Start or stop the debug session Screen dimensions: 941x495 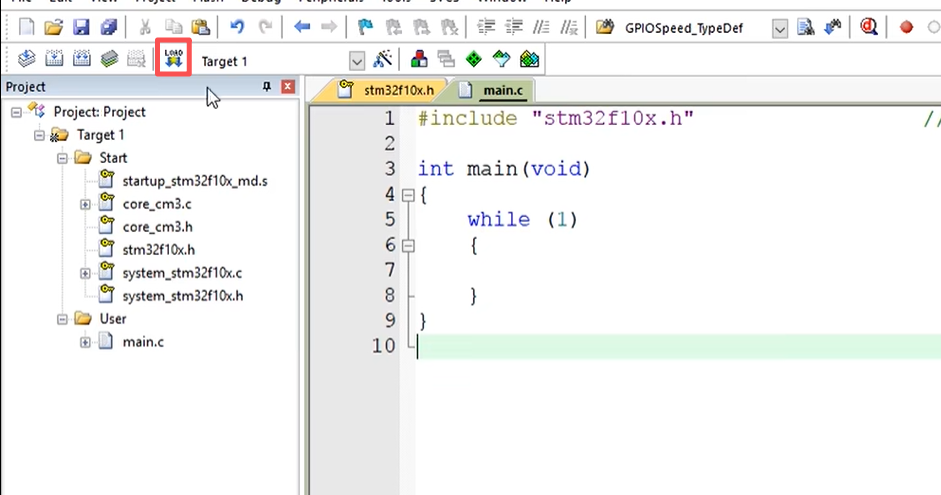coord(868,27)
